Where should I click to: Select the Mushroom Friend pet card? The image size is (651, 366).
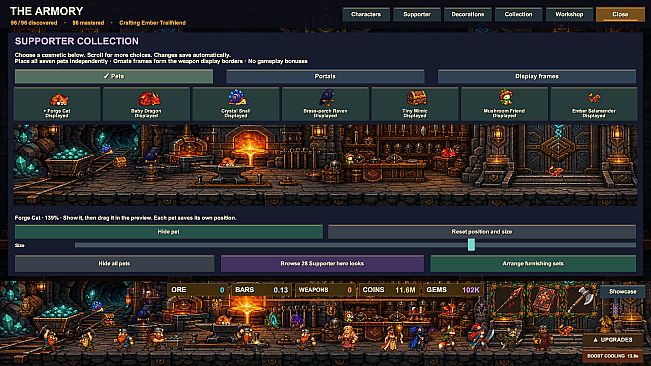tap(504, 104)
